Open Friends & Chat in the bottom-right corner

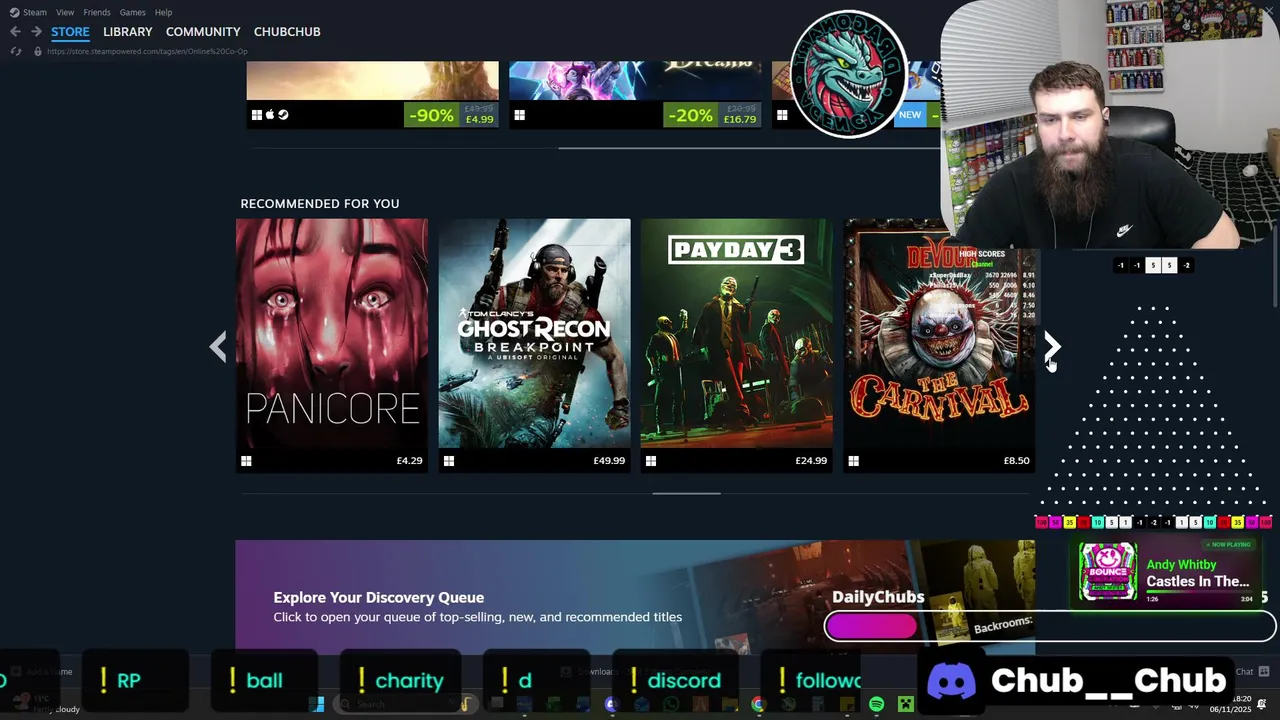tap(1252, 672)
